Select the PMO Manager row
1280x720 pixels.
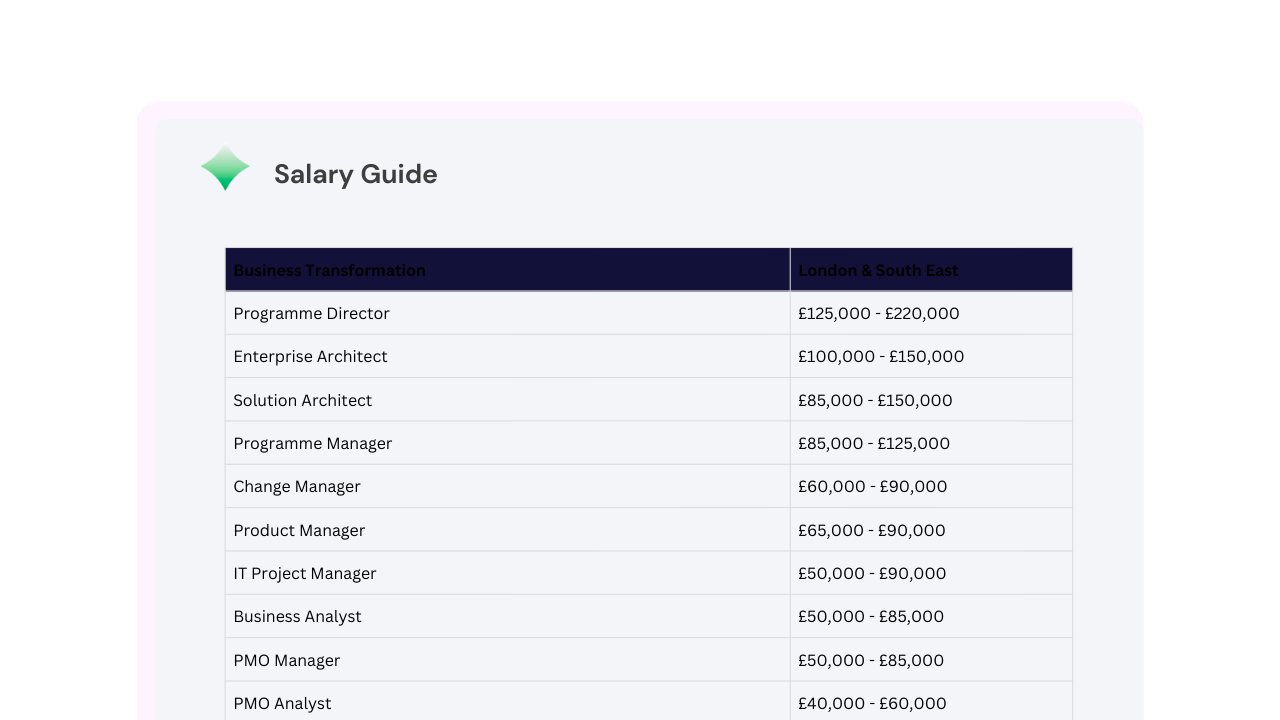(286, 660)
